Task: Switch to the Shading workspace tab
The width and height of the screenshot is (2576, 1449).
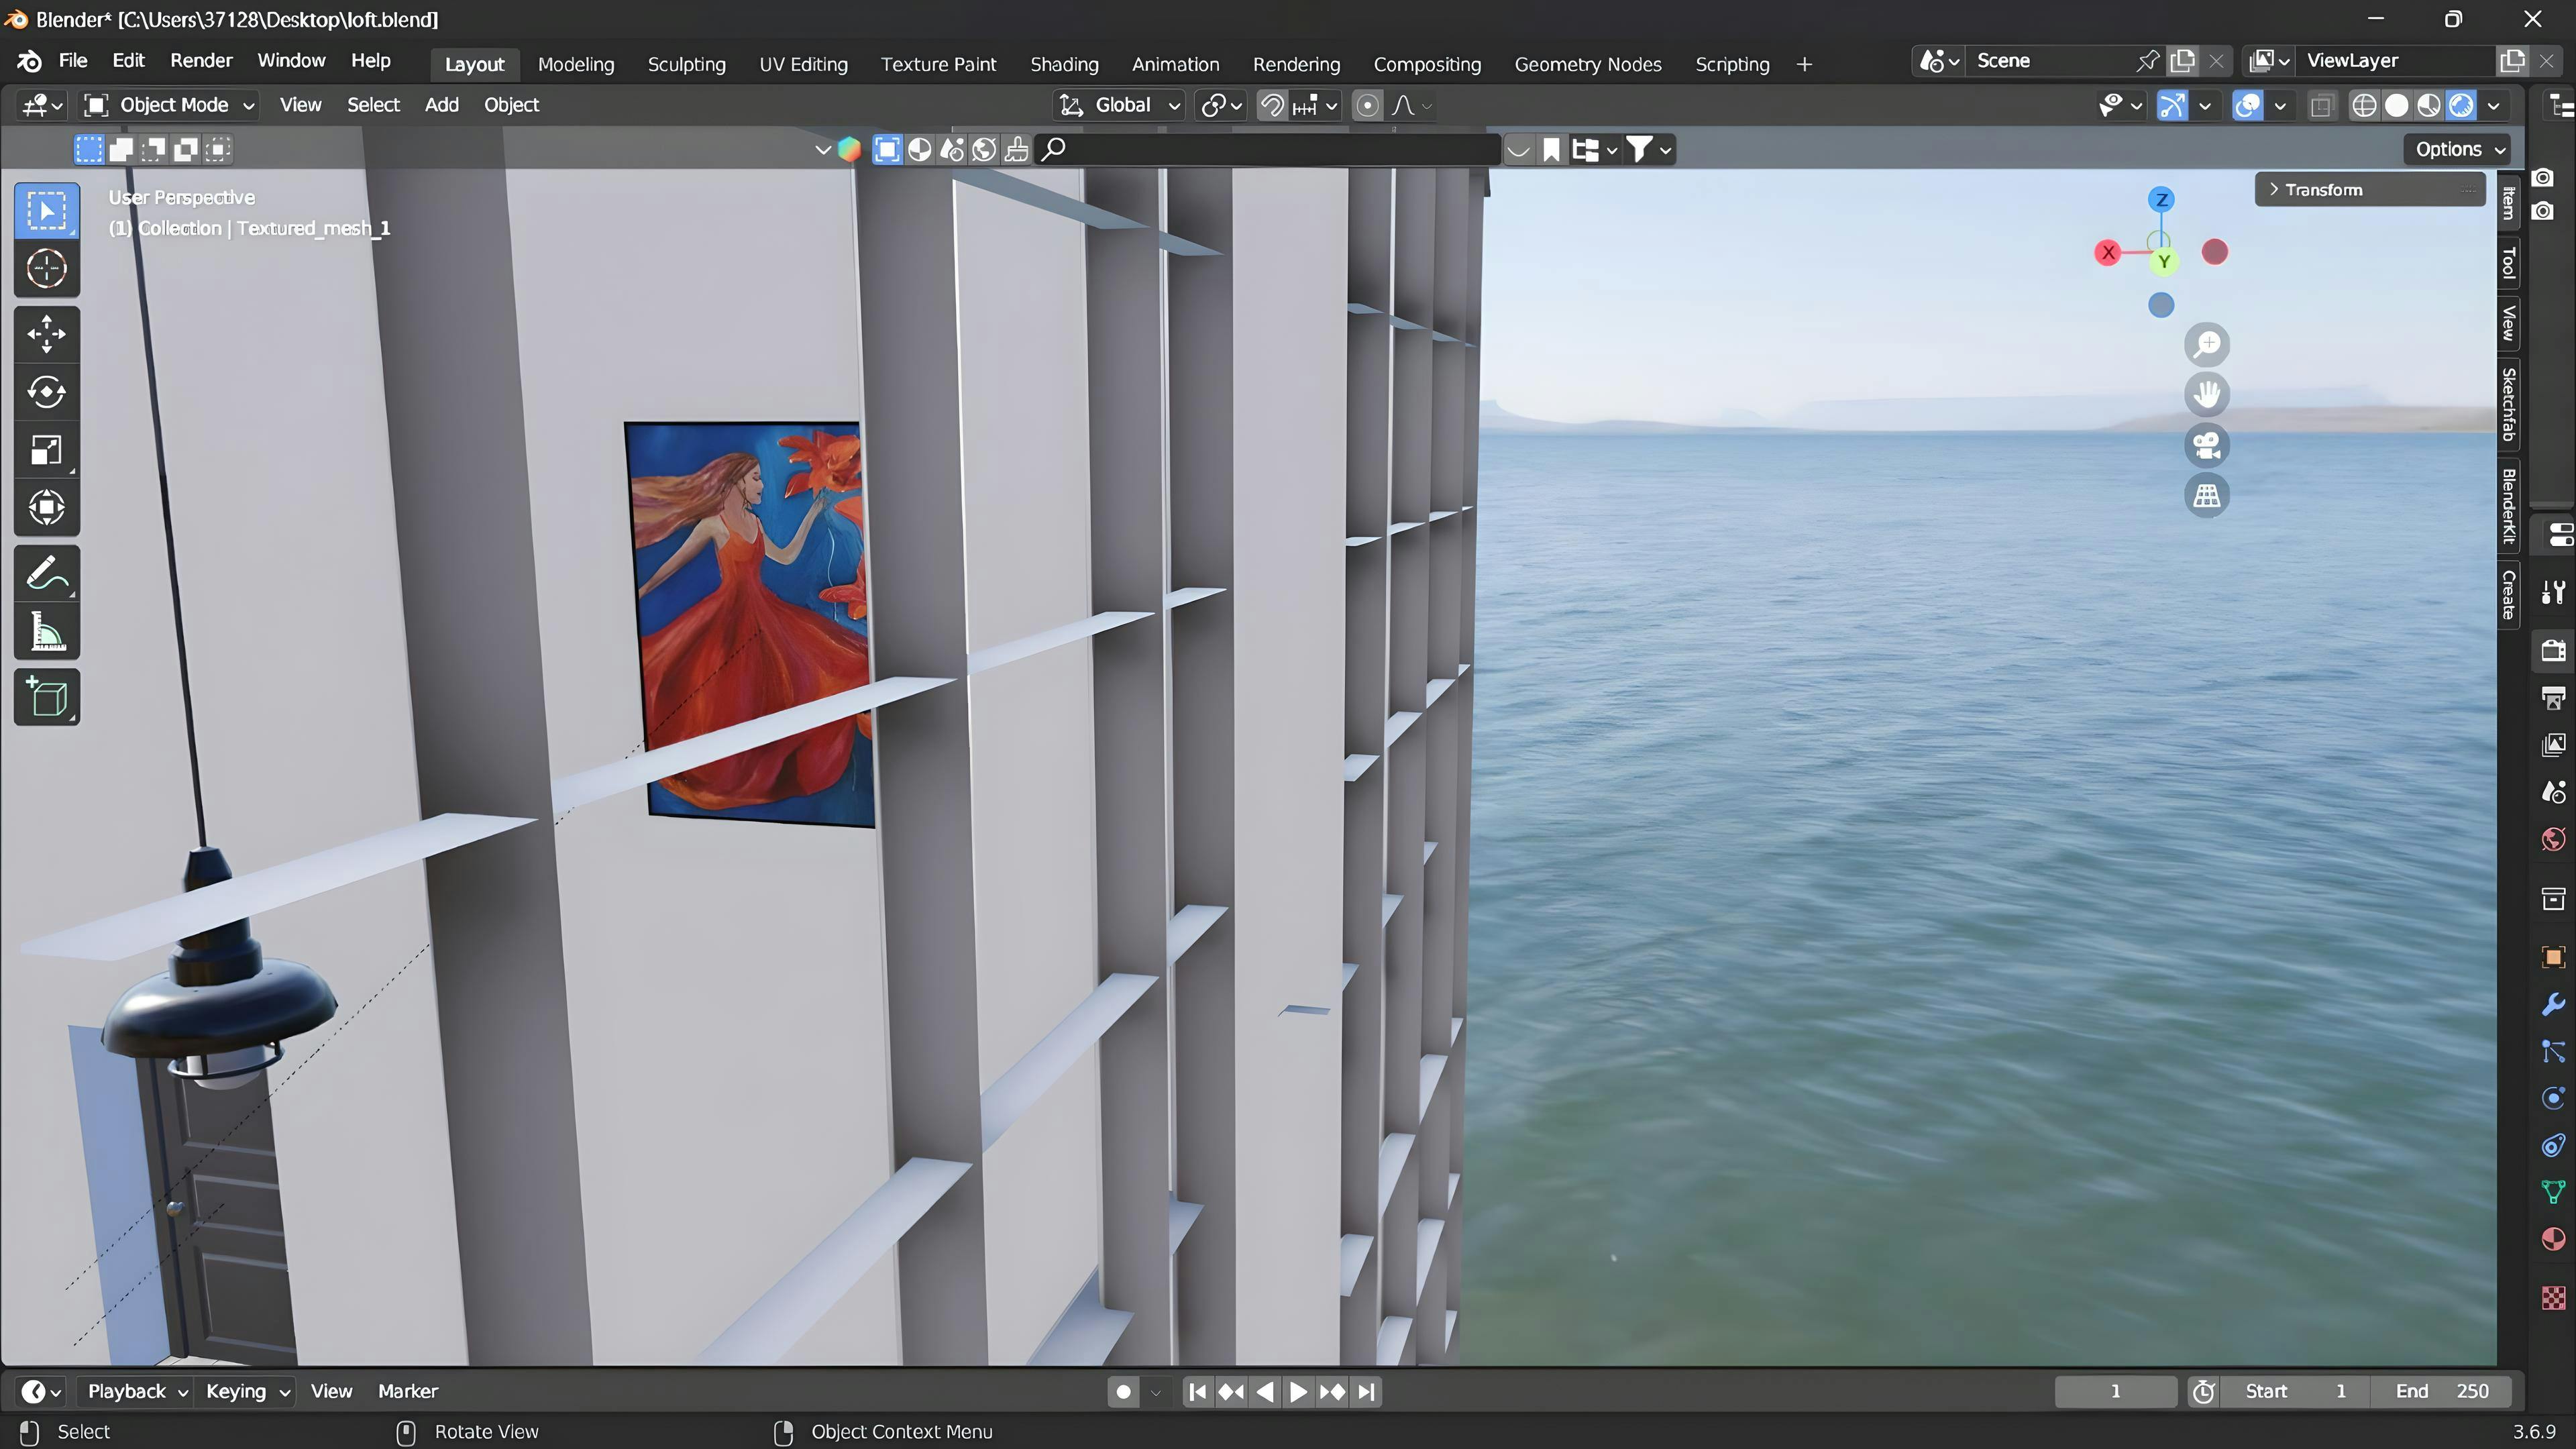Action: click(x=1064, y=64)
